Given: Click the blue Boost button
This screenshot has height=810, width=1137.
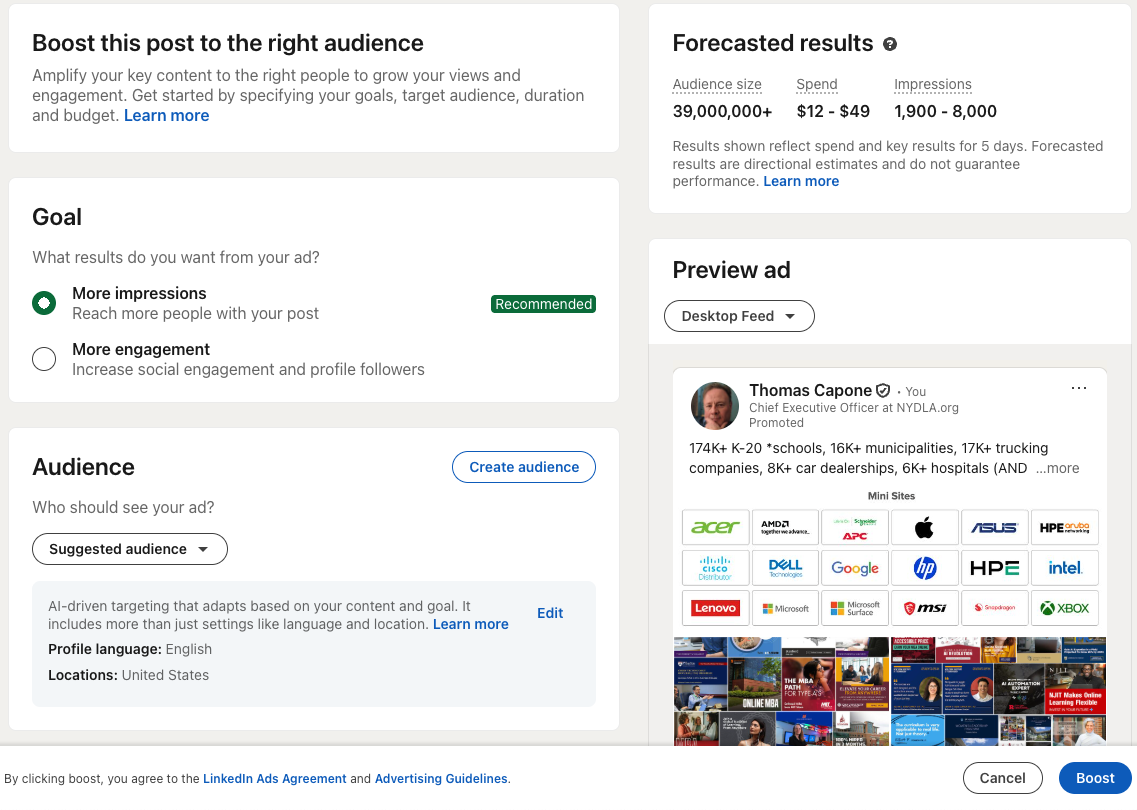Looking at the screenshot, I should [1094, 778].
